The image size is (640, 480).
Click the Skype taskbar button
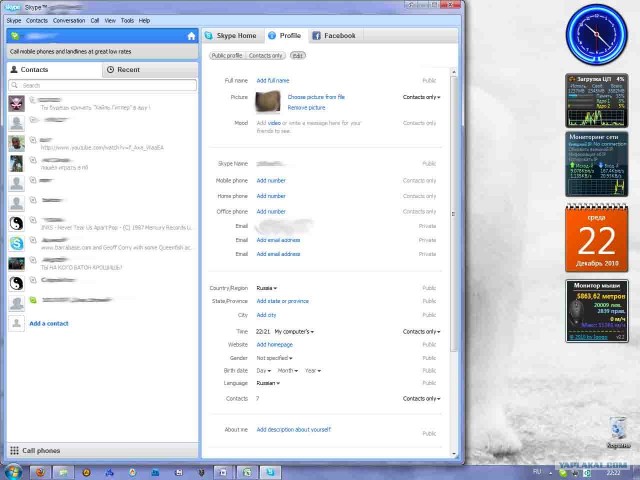click(x=270, y=473)
